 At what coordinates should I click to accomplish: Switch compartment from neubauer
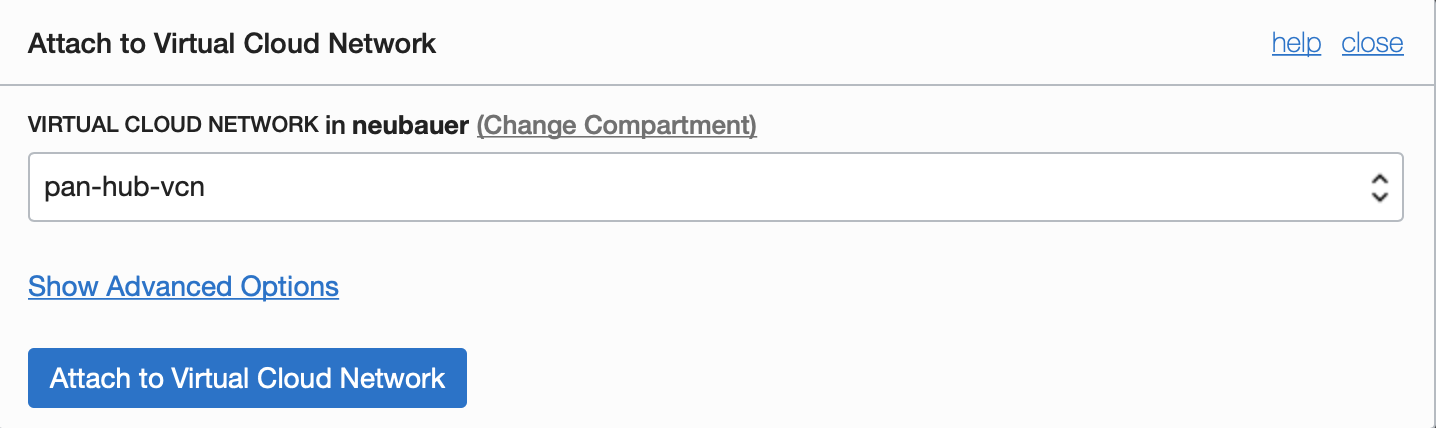616,125
